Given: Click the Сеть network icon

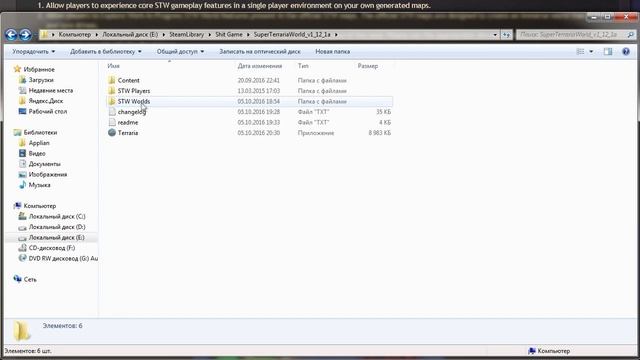Looking at the screenshot, I should click(x=17, y=279).
